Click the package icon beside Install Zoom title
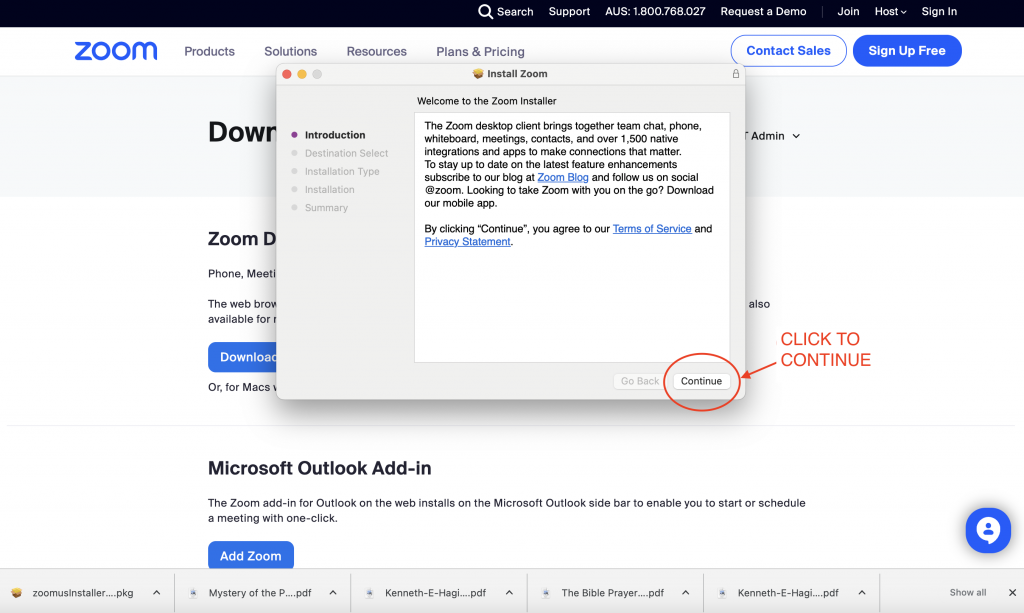This screenshot has height=613, width=1024. (x=478, y=74)
